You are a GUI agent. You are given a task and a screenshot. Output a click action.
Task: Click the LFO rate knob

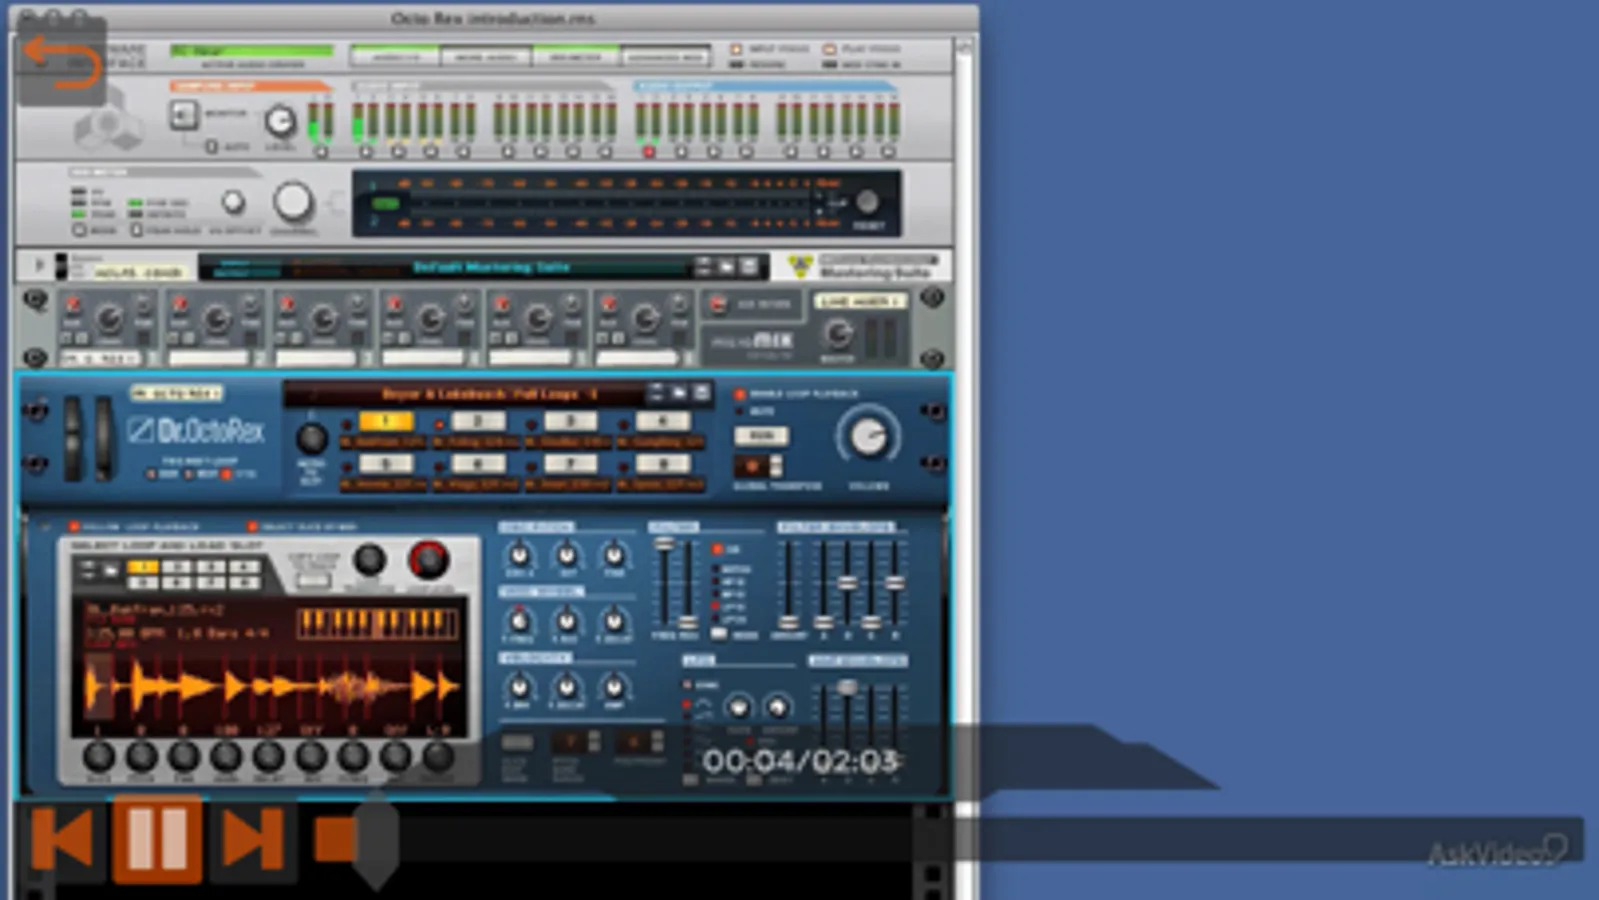click(x=738, y=707)
